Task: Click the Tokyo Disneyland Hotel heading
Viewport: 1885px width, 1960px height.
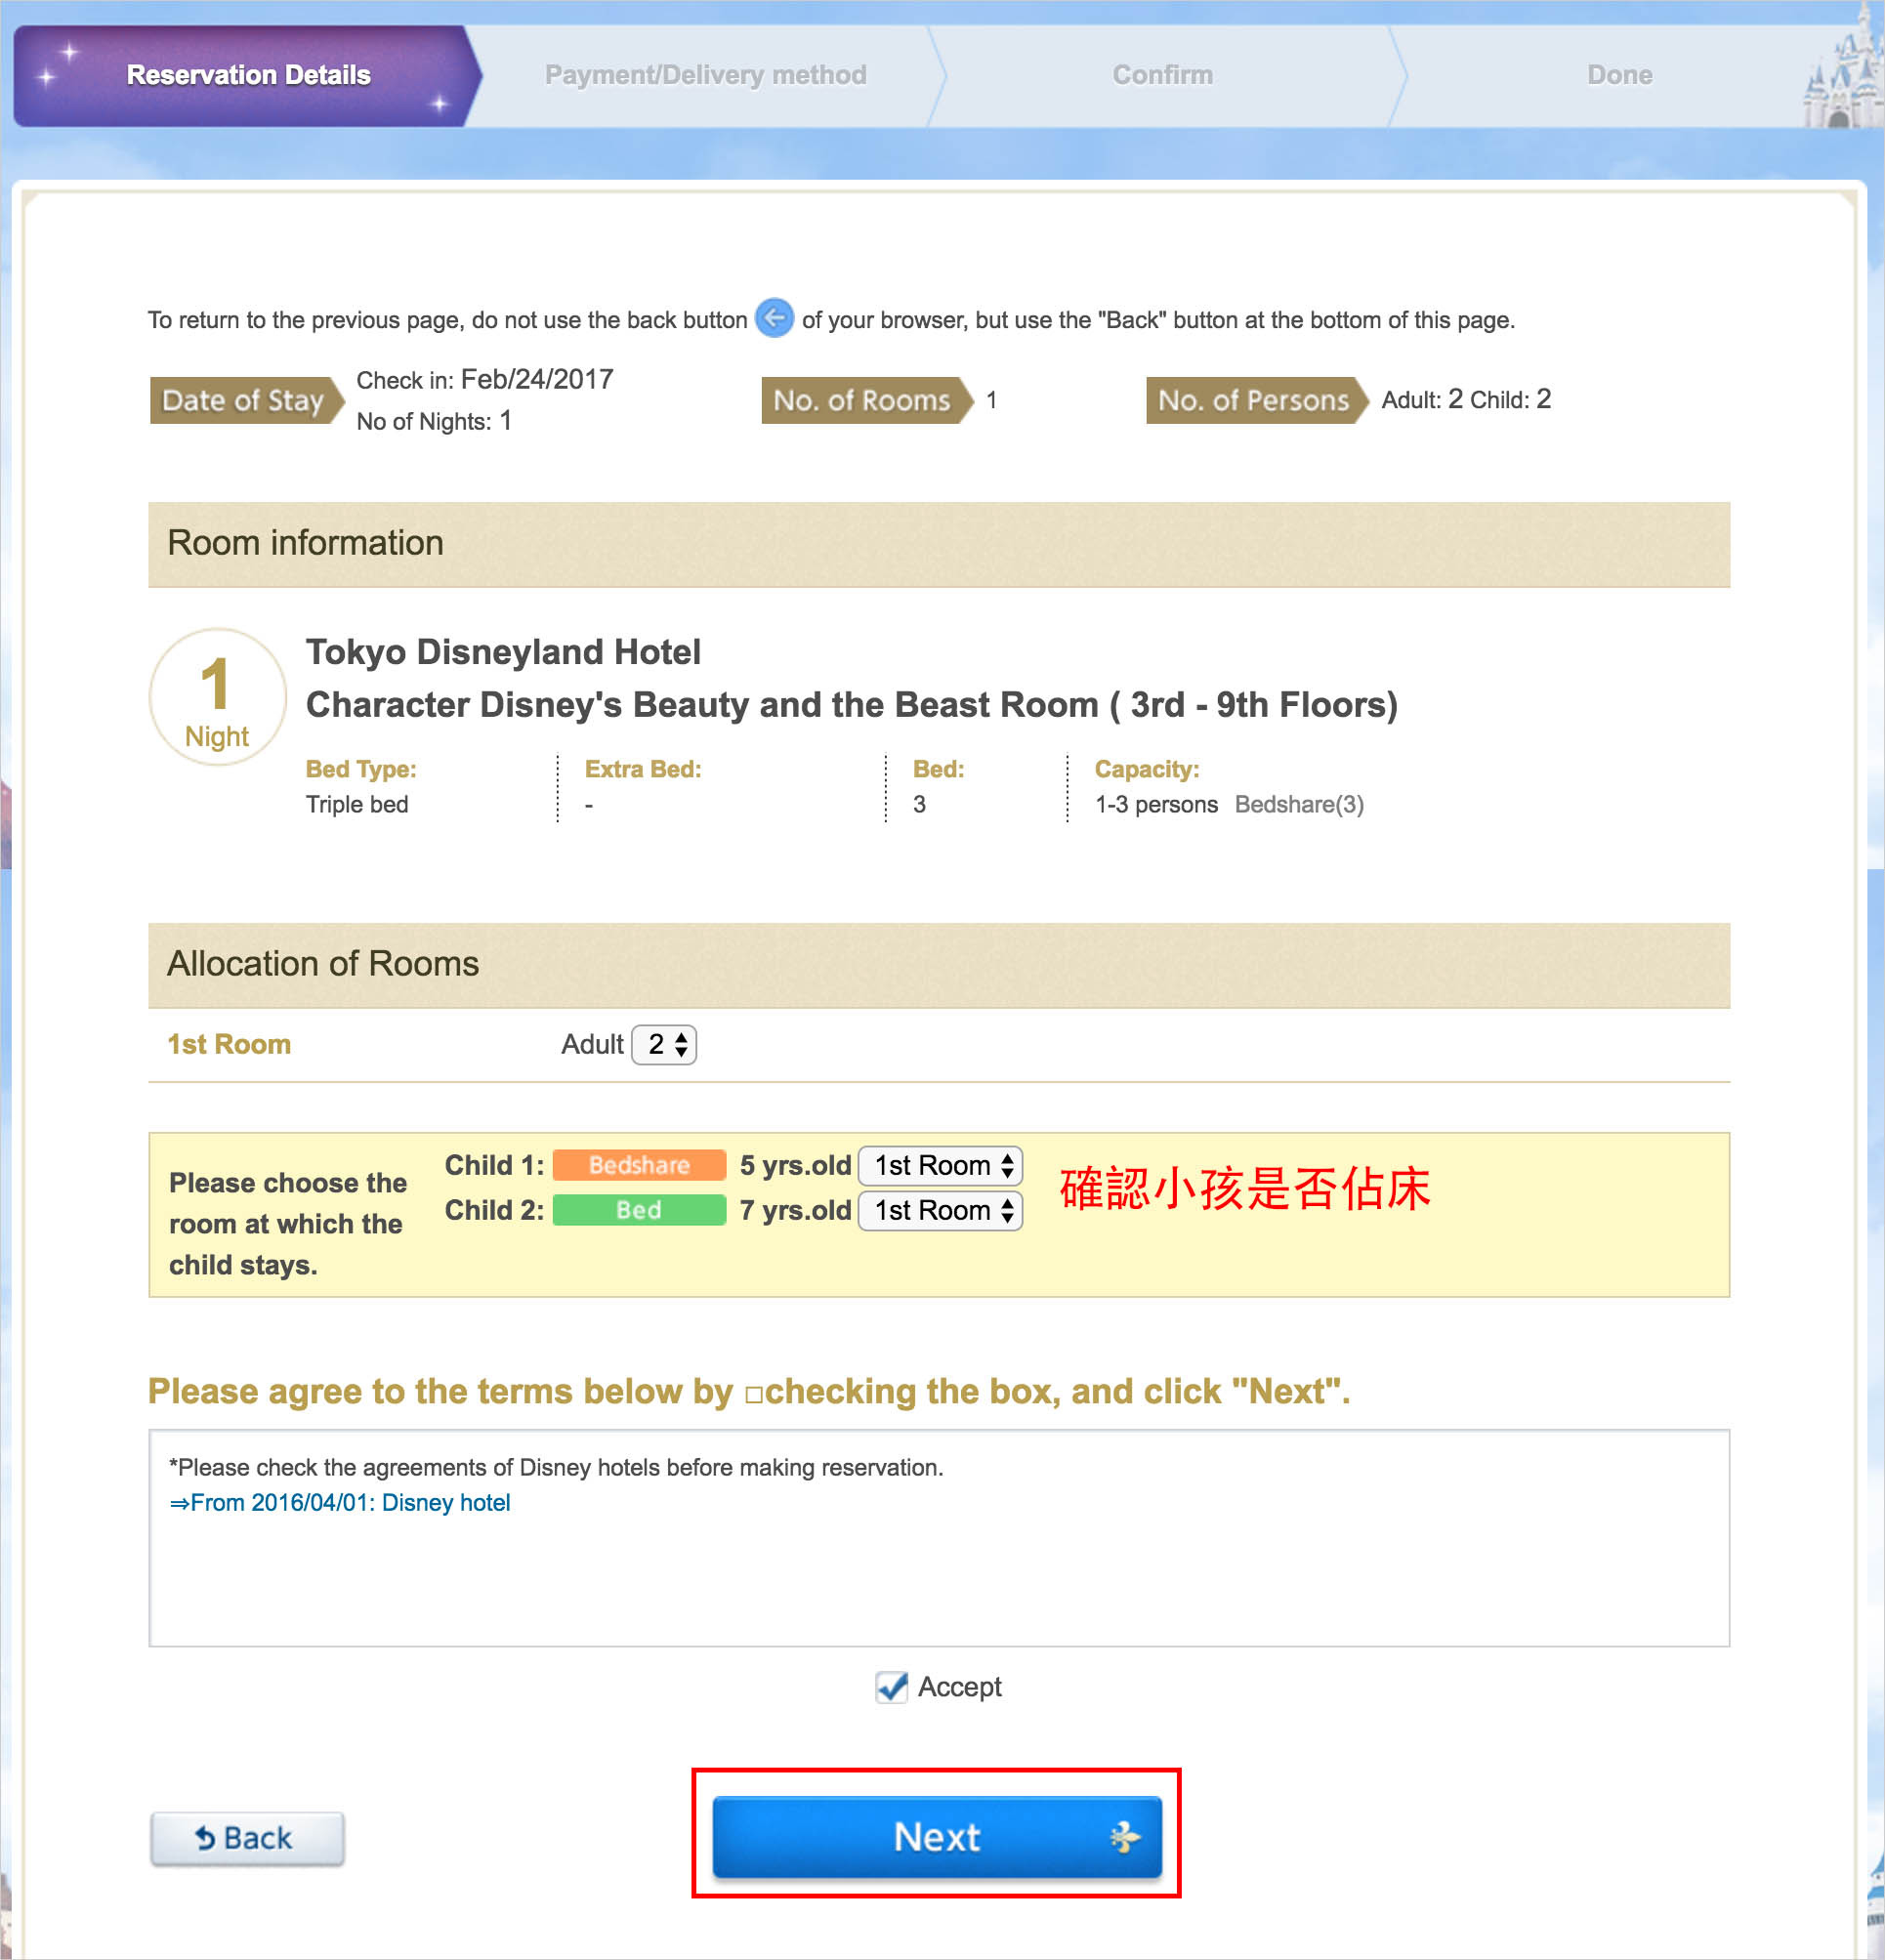Action: pyautogui.click(x=503, y=652)
